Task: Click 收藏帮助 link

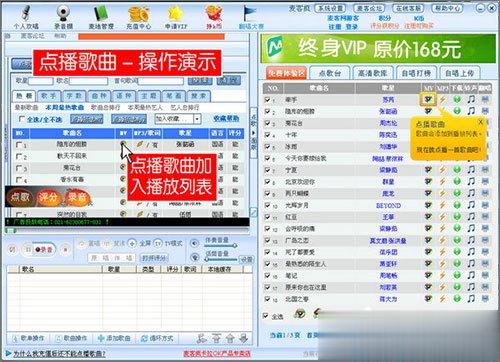Action: (226, 119)
